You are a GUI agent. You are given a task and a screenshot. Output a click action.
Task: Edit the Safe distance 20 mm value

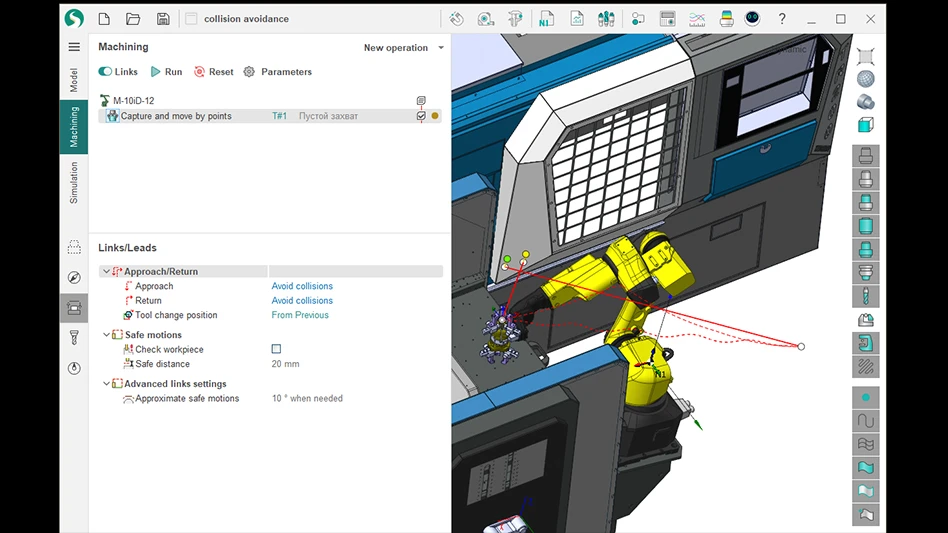point(285,364)
